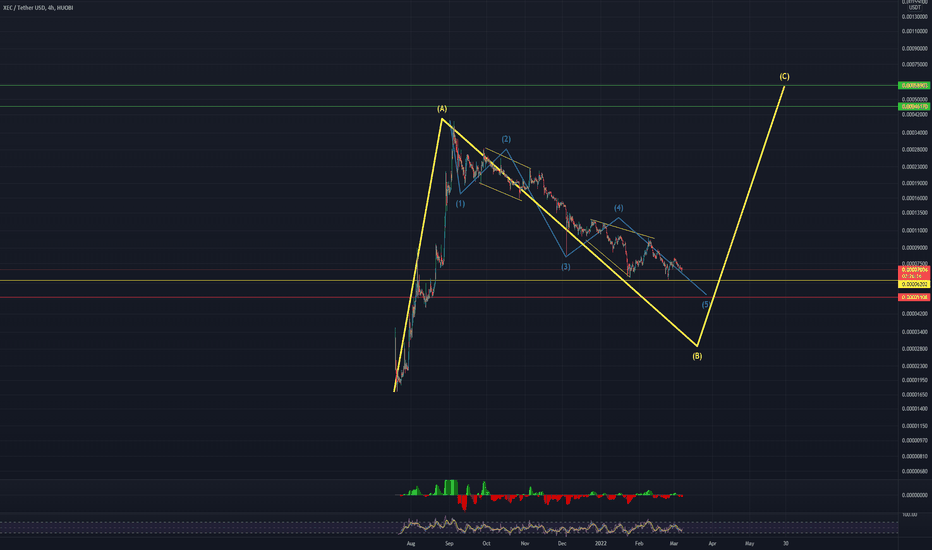Click the 0.00011000 price axis value
The width and height of the screenshot is (932, 550).
pos(914,230)
